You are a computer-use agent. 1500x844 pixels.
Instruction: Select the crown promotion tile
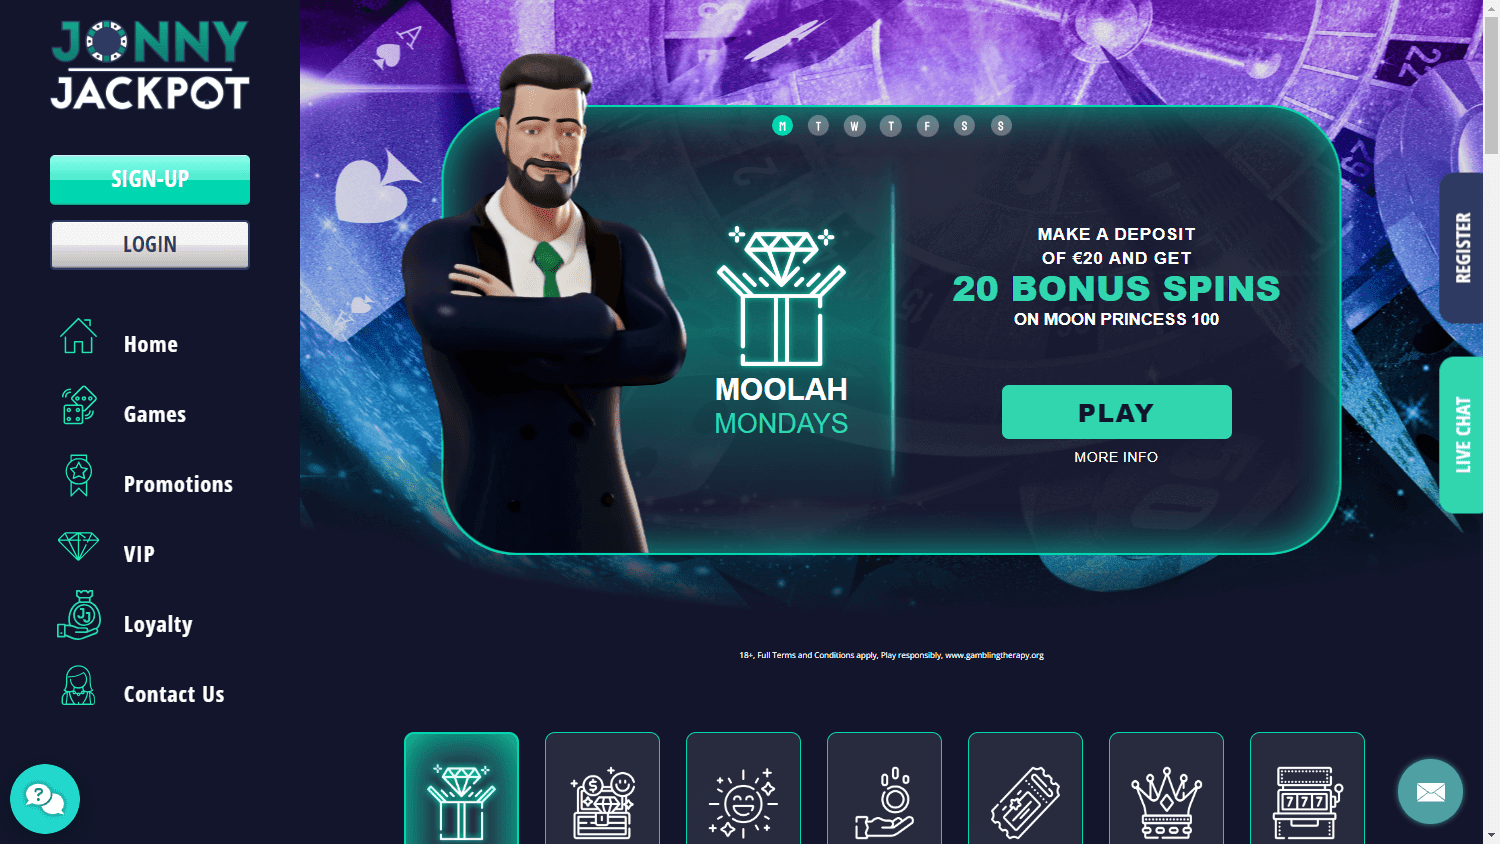pyautogui.click(x=1166, y=788)
